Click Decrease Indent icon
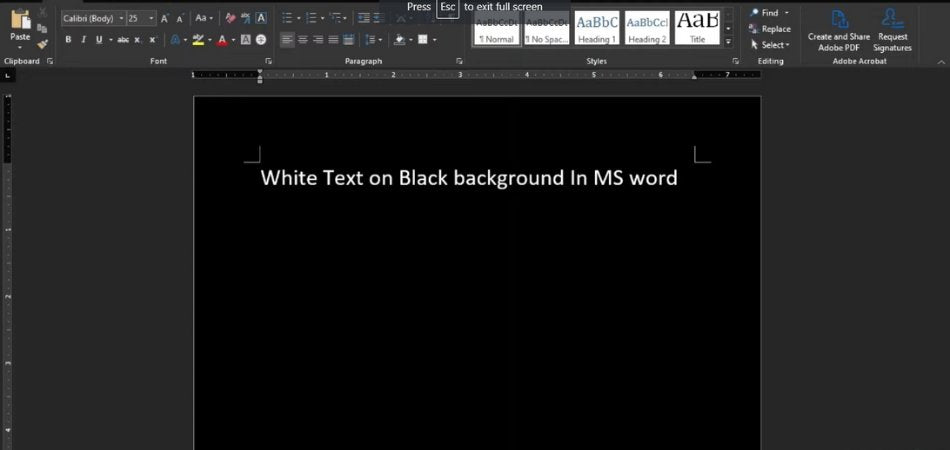Screen dimensions: 950x450 pyautogui.click(x=364, y=18)
